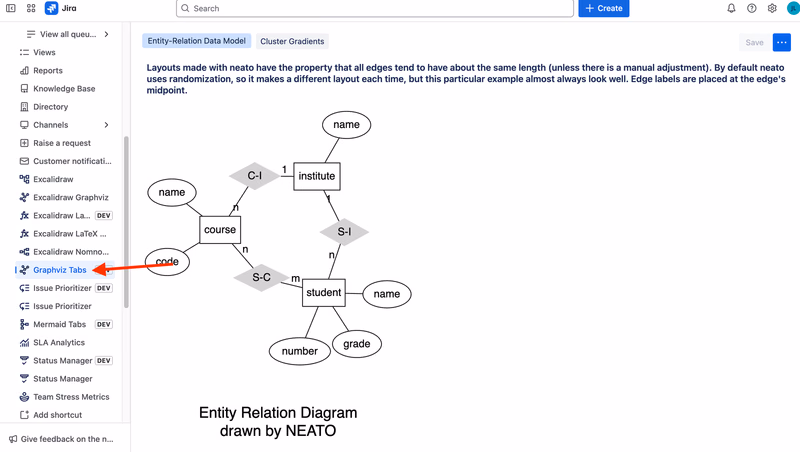Click the DEV badge beside Mermaid Tabs
The width and height of the screenshot is (800, 452).
(104, 324)
